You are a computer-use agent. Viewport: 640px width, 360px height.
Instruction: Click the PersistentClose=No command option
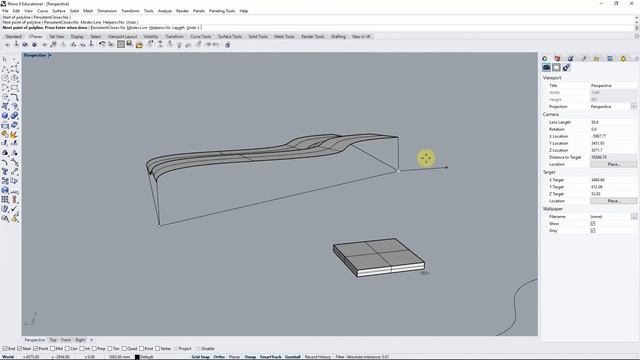coord(107,28)
